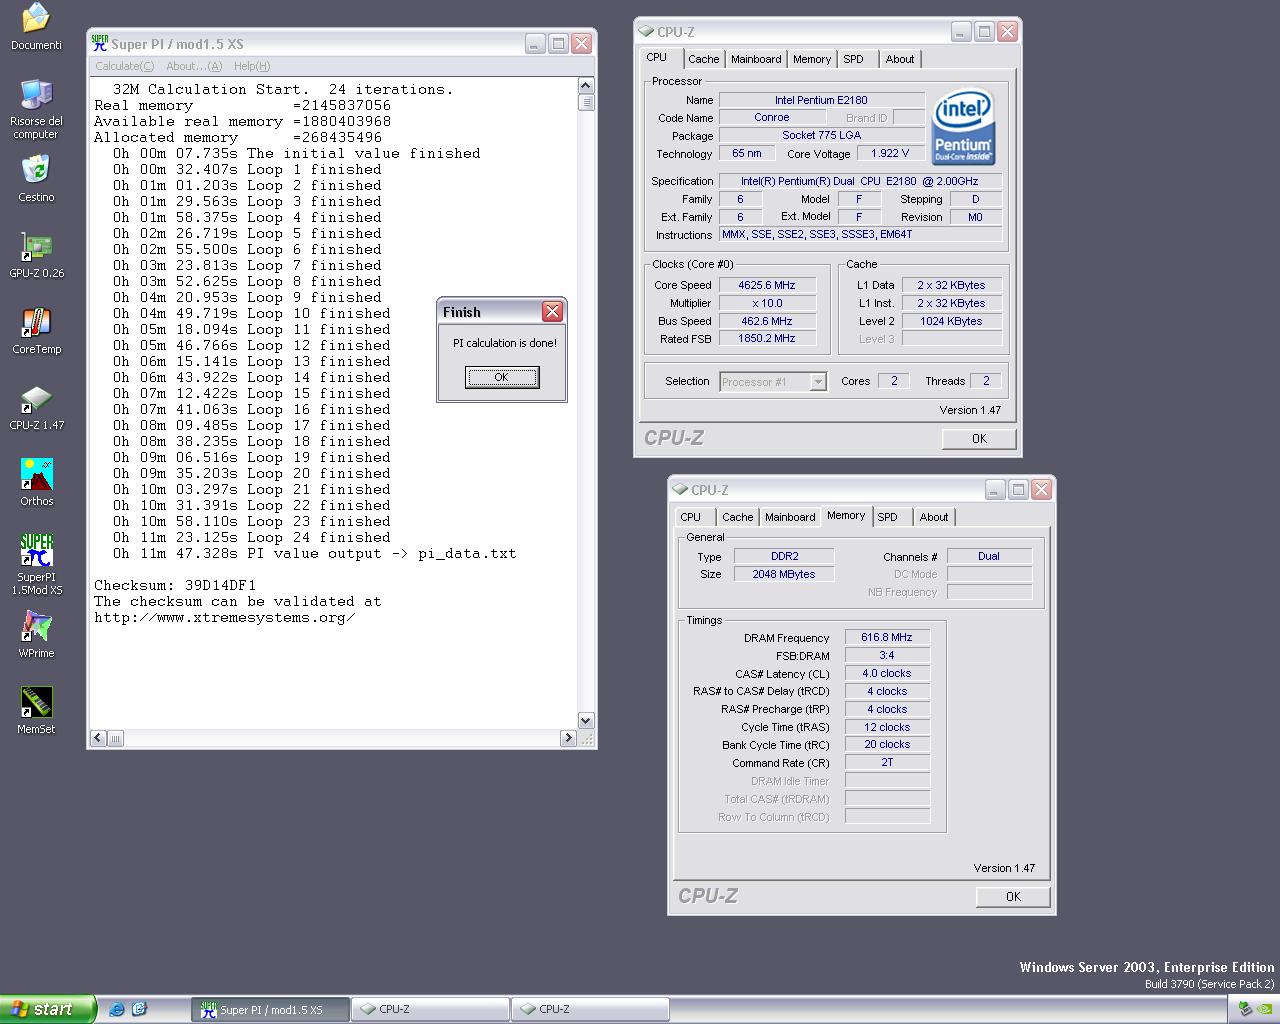The image size is (1280, 1024).
Task: Click OK in upper CPU-Z window
Action: coord(979,438)
